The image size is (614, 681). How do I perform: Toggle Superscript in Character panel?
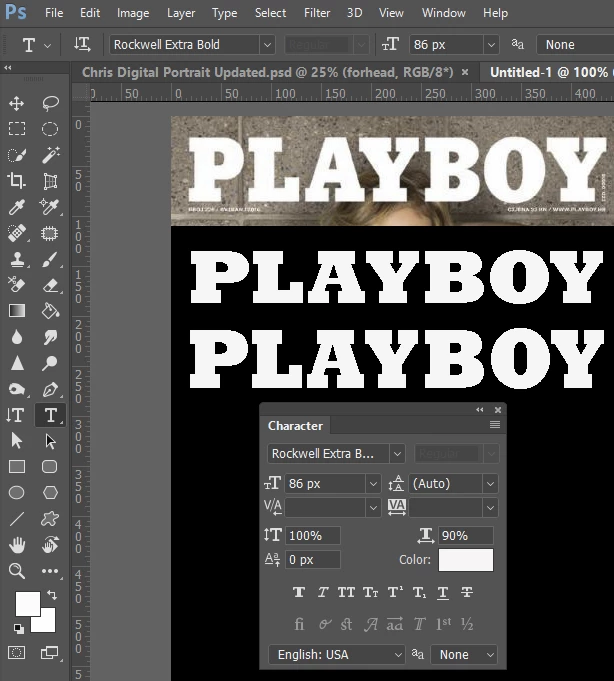(395, 592)
